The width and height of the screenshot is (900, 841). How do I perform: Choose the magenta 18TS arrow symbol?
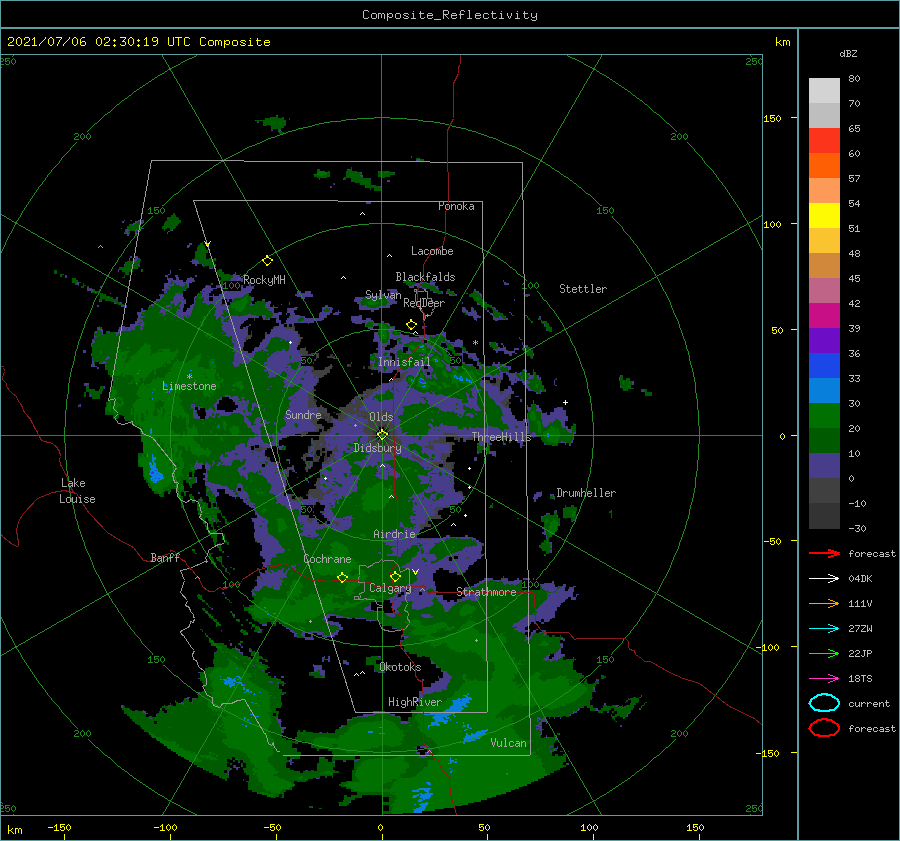(x=824, y=679)
